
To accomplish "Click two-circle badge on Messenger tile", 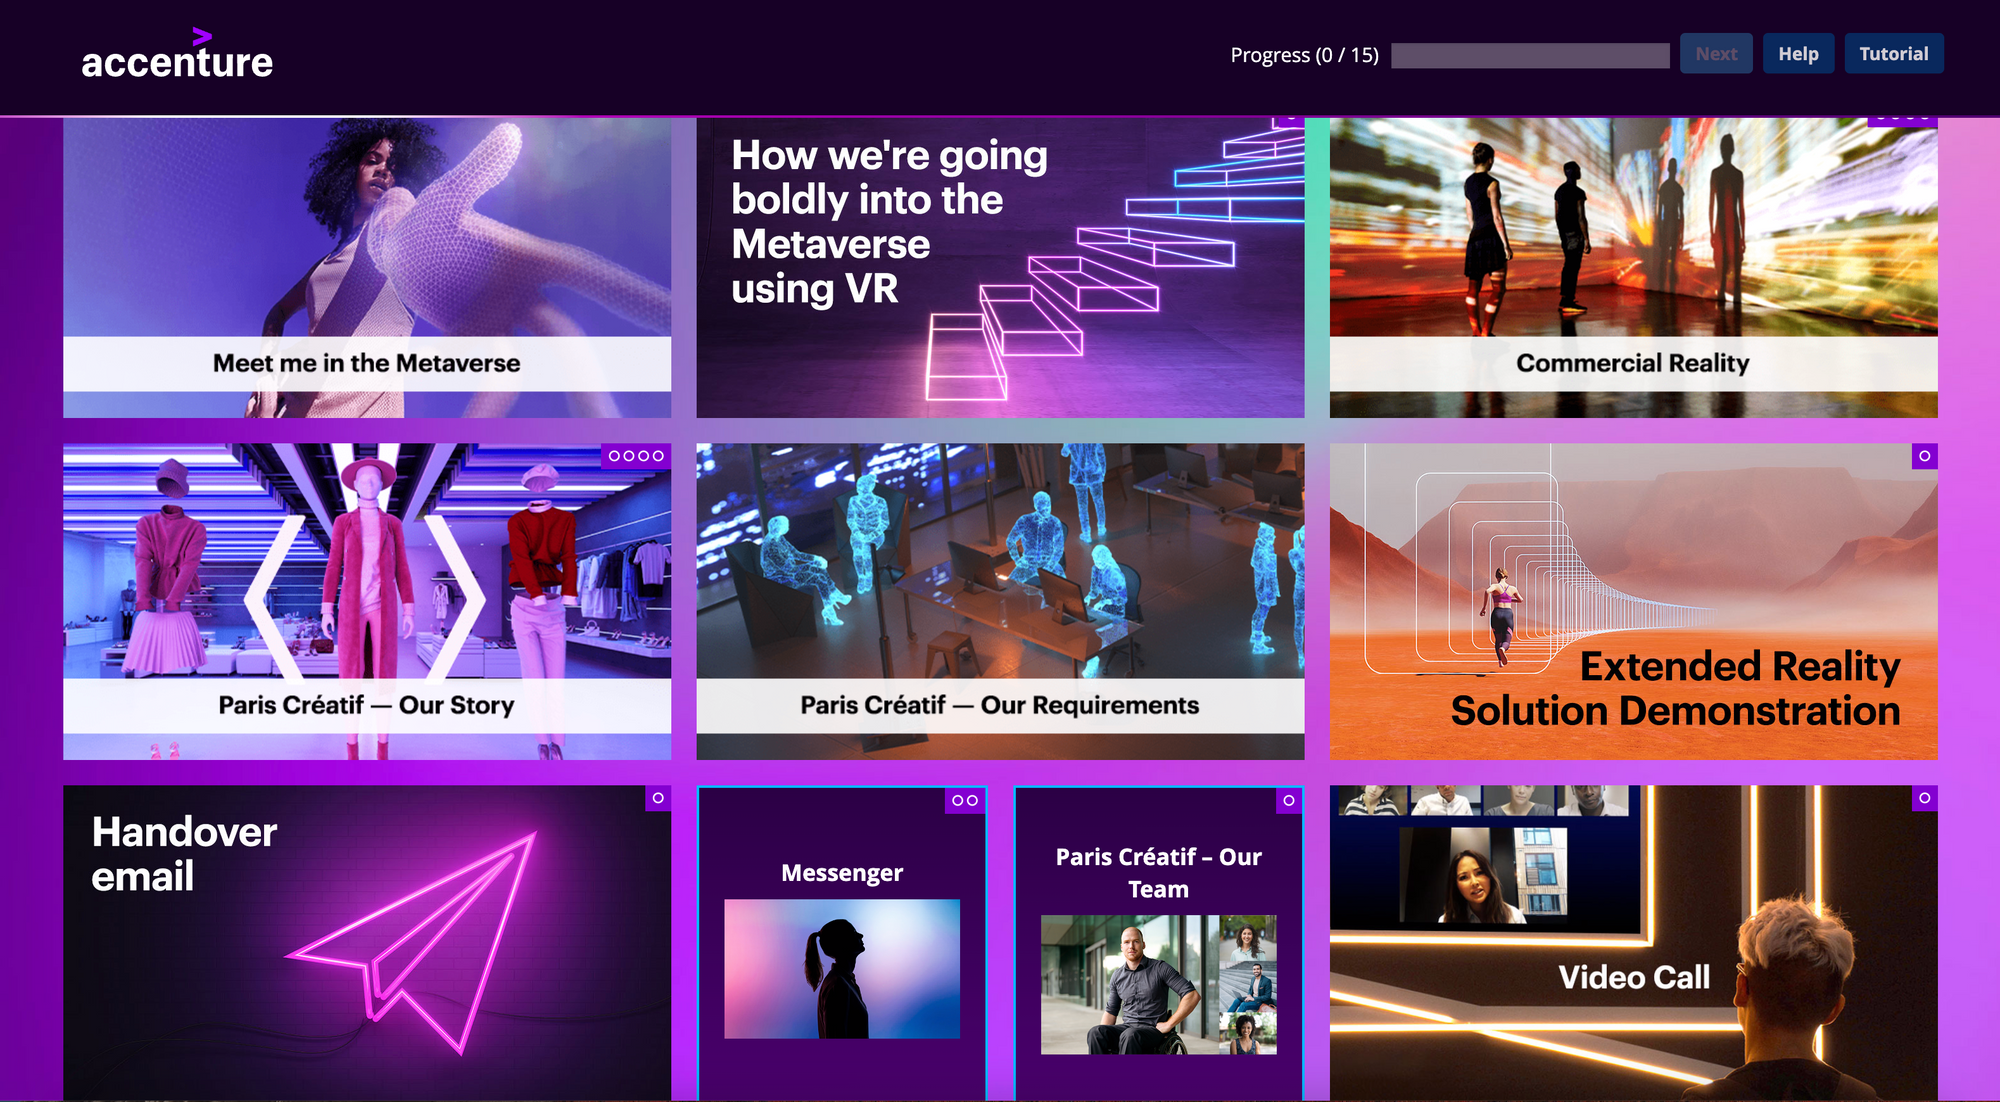I will click(965, 800).
